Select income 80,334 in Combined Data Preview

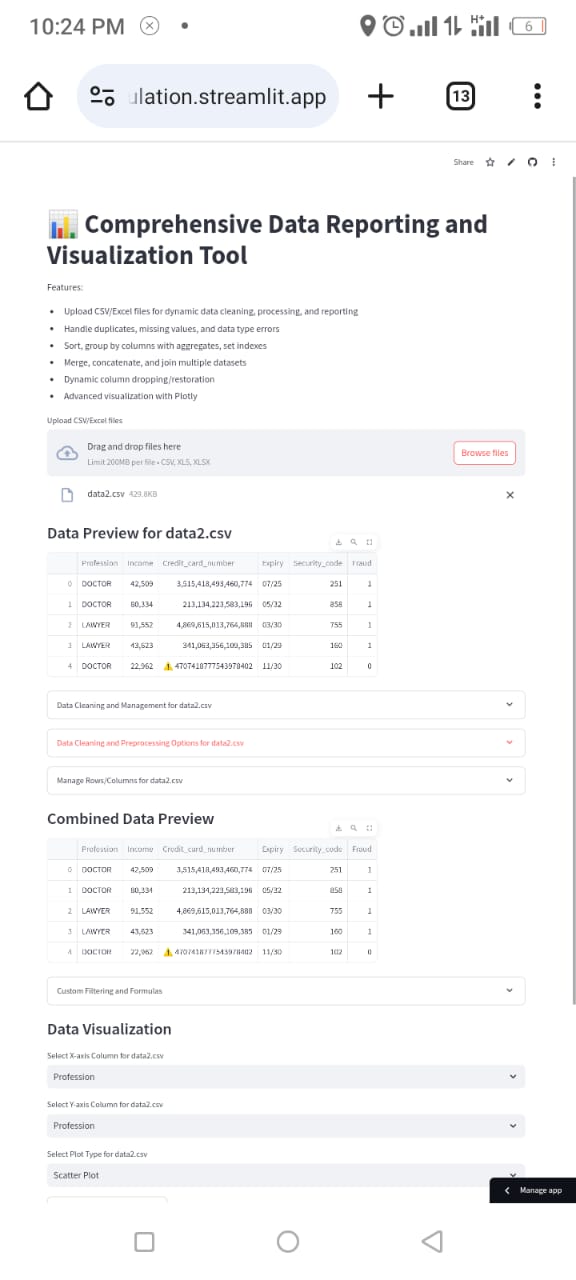pos(140,890)
